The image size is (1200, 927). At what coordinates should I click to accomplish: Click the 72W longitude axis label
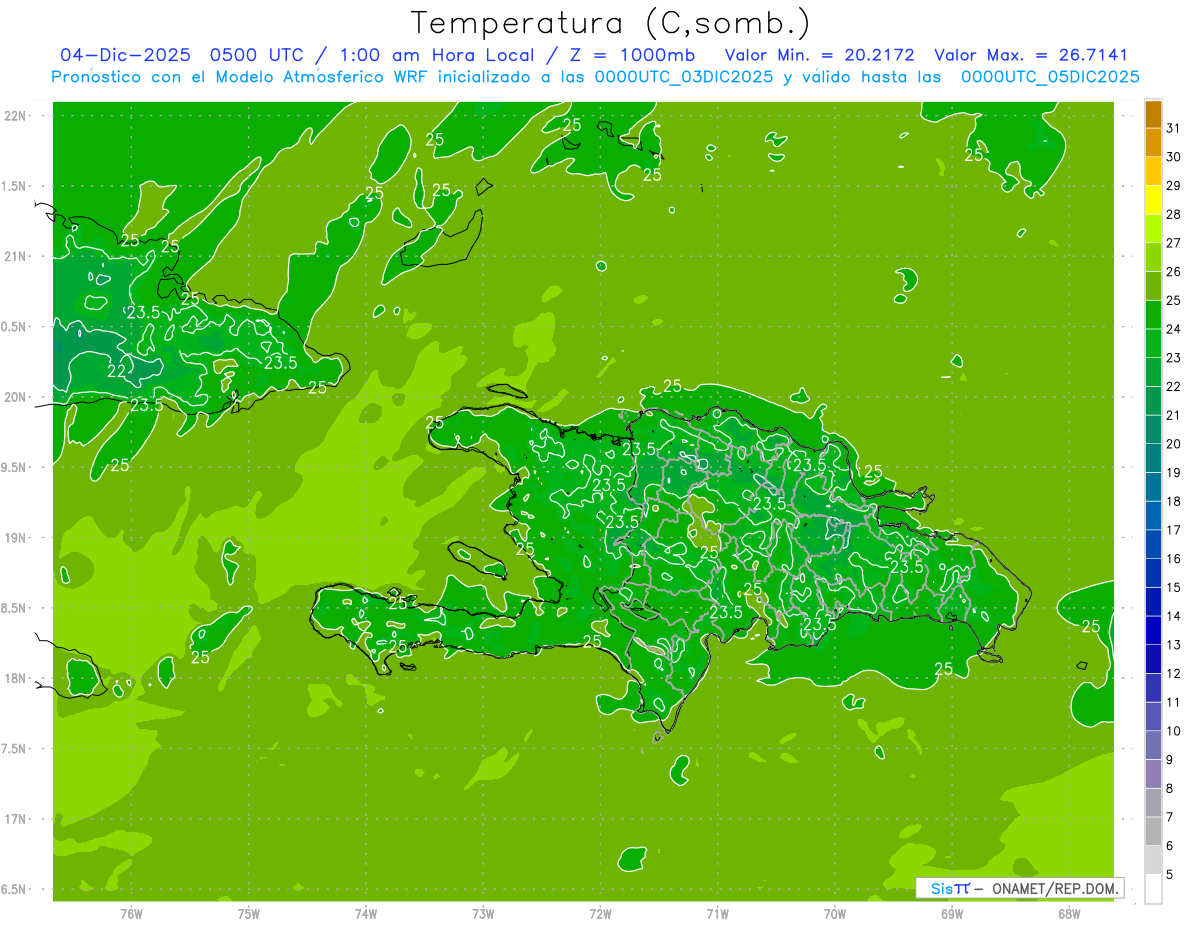pyautogui.click(x=600, y=914)
